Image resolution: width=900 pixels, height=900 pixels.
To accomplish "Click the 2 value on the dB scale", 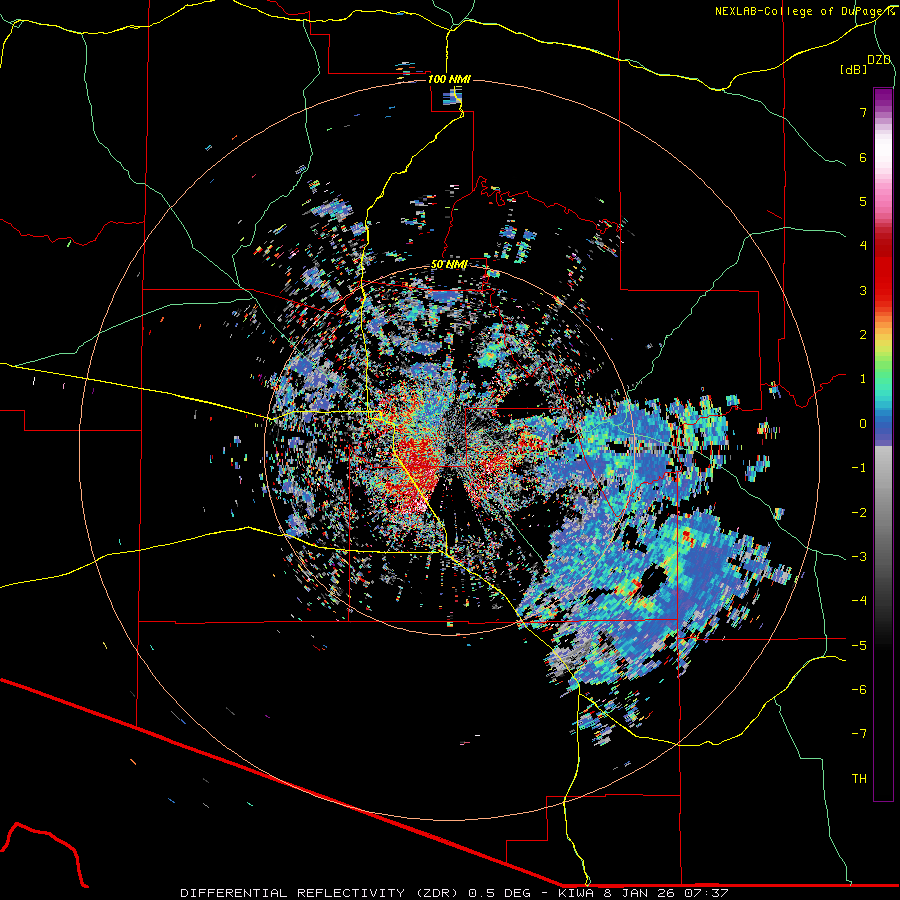I will pyautogui.click(x=863, y=335).
